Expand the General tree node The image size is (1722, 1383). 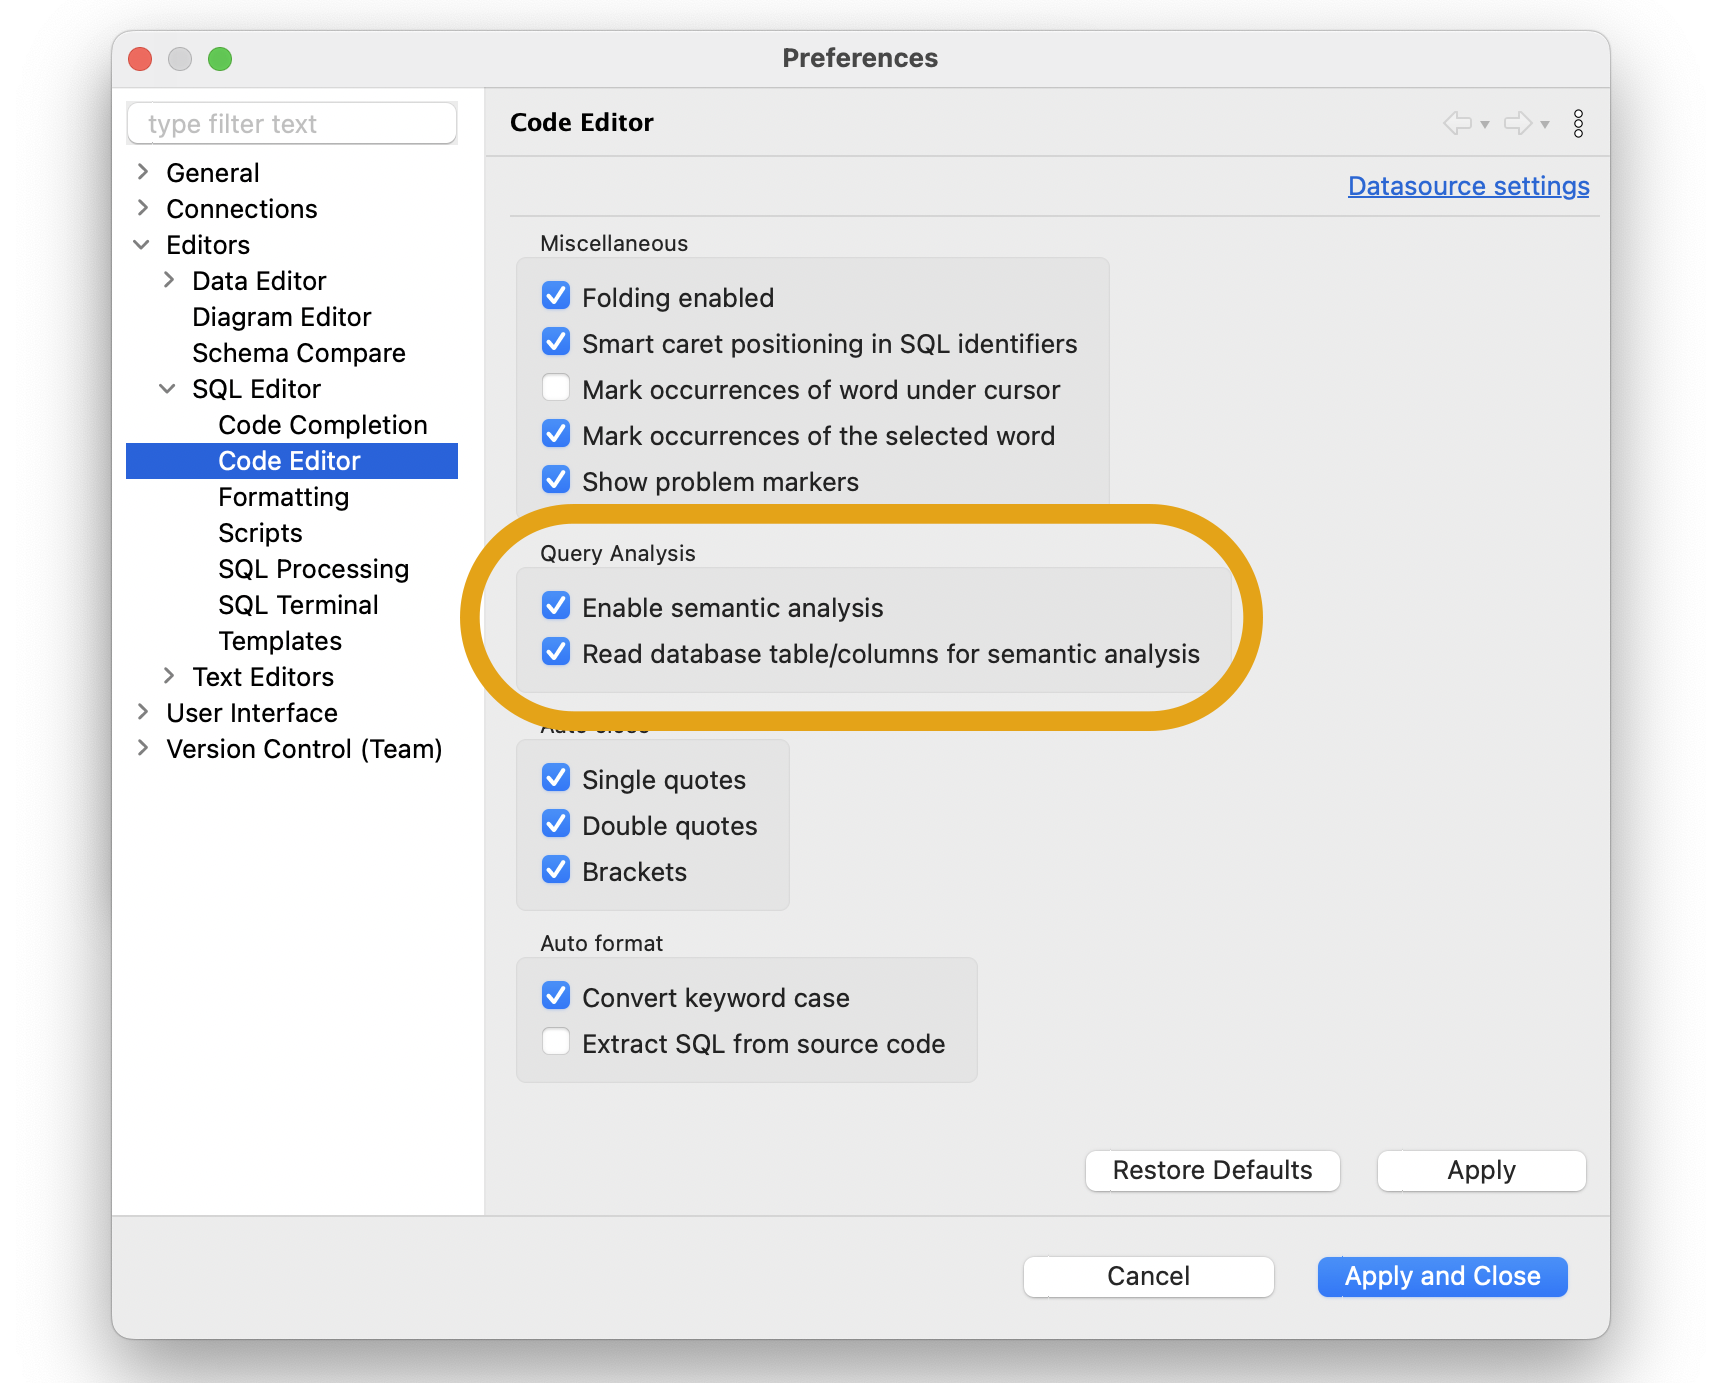143,172
